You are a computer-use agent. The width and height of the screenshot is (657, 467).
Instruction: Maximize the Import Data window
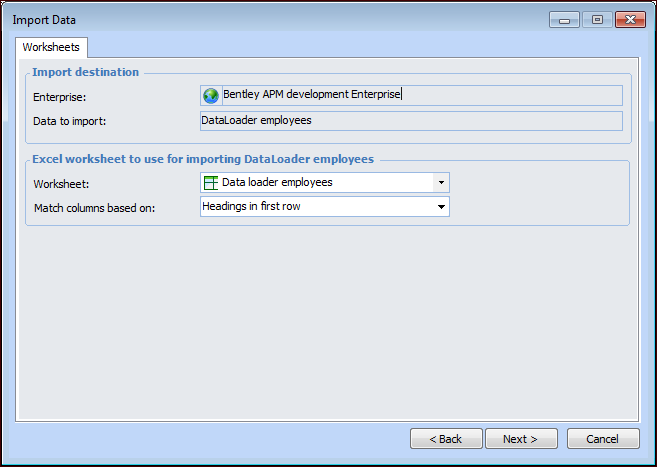coord(597,20)
